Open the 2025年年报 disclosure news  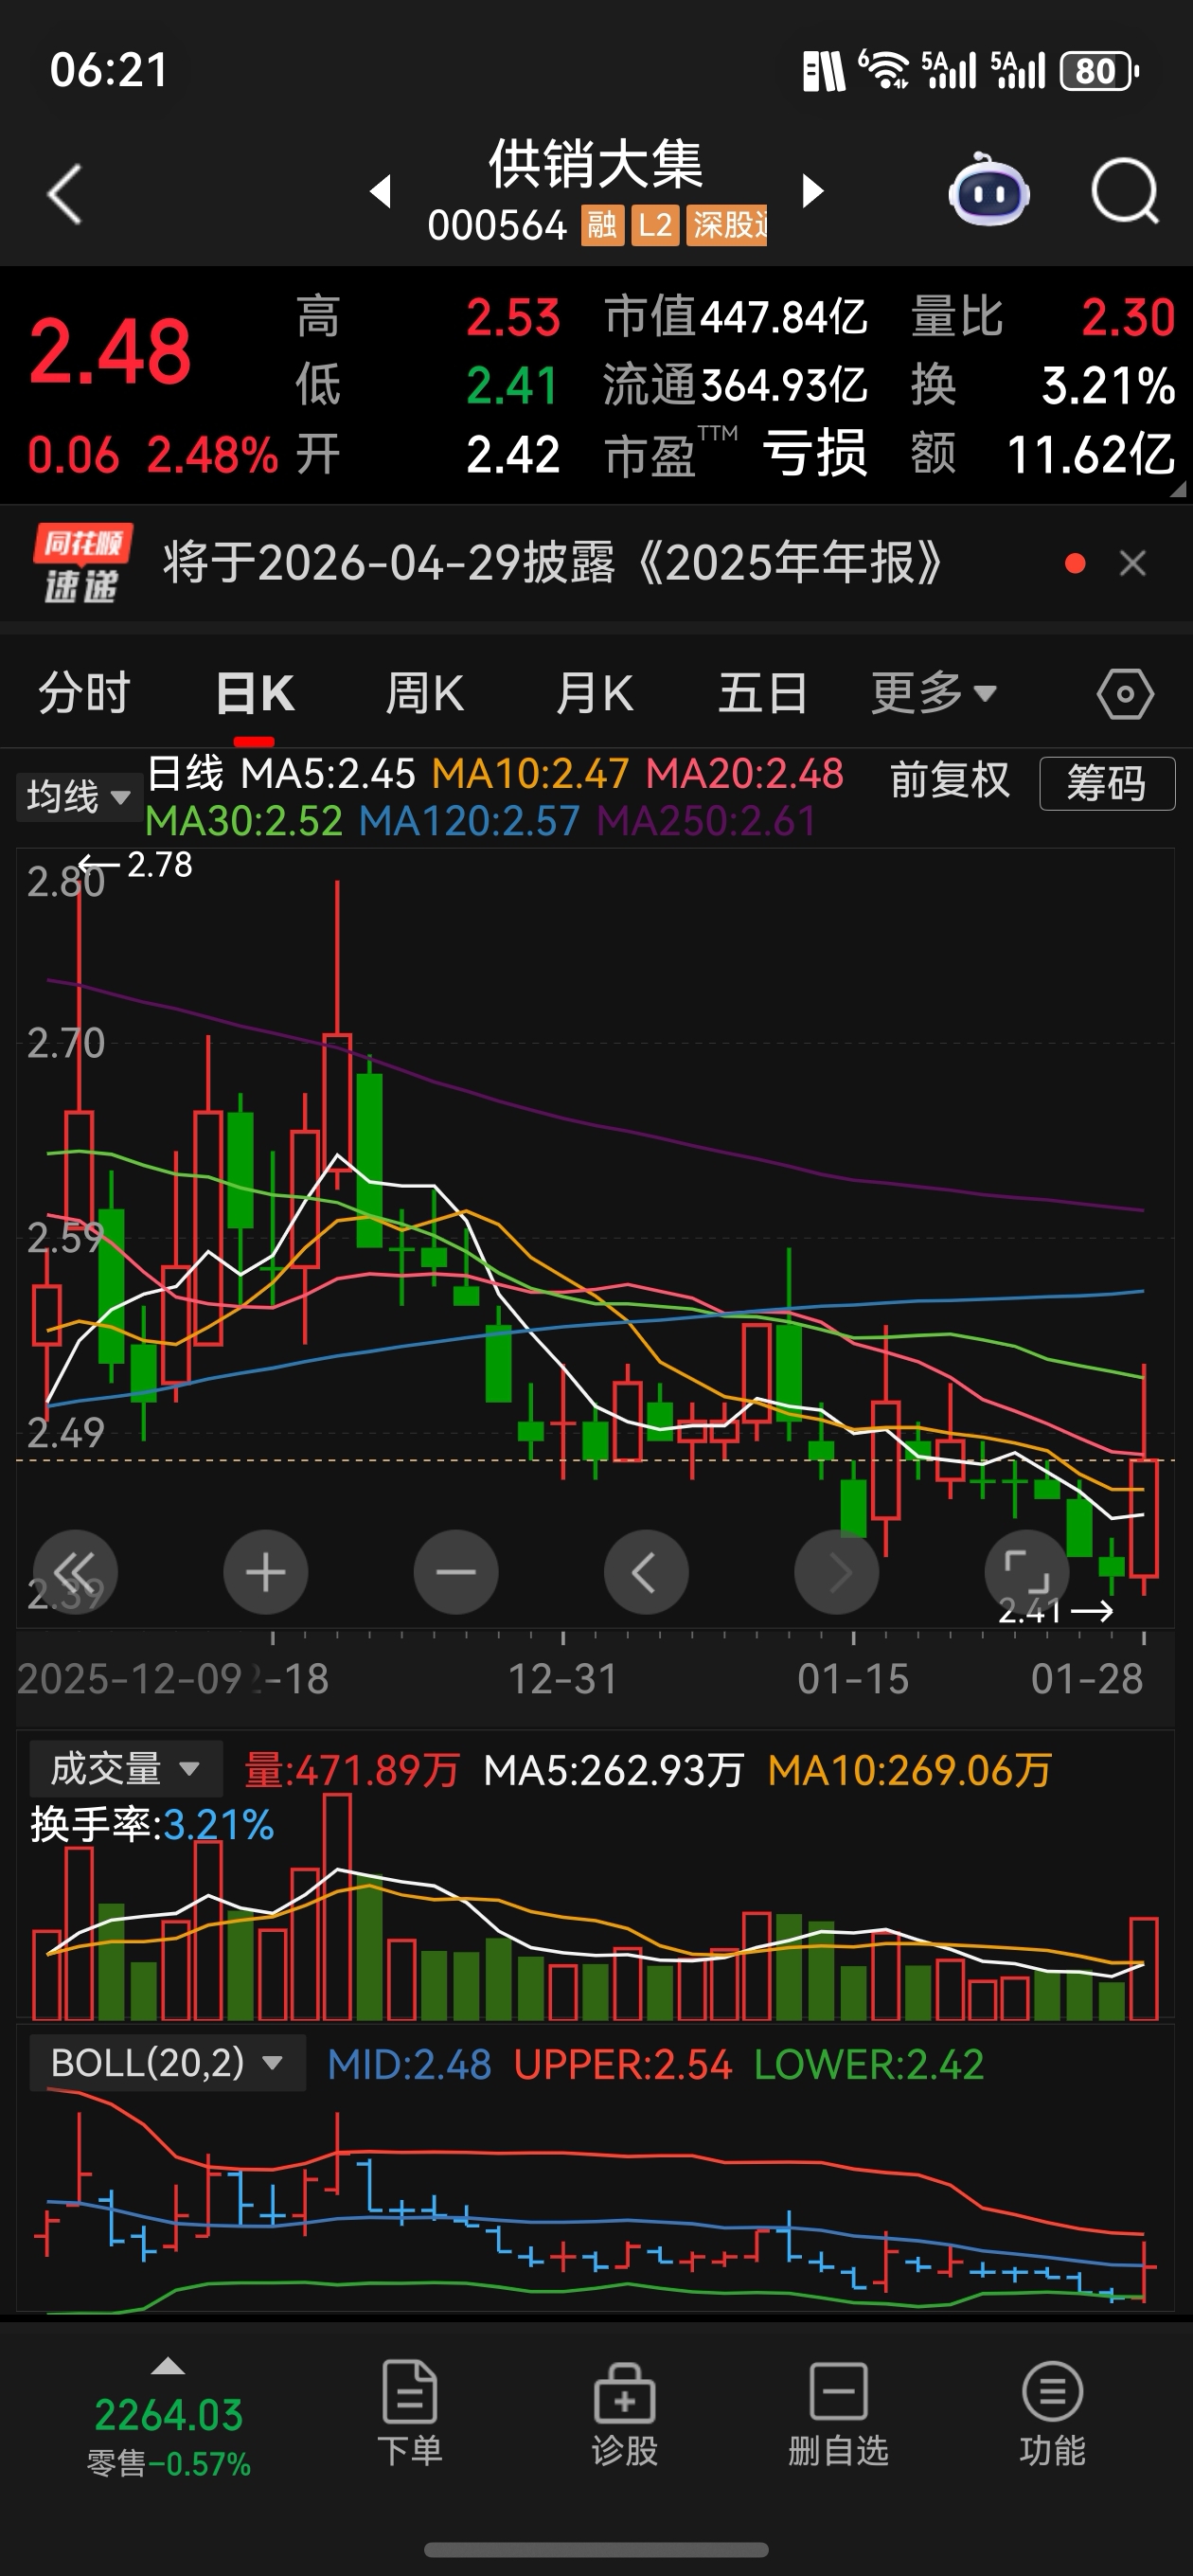pos(553,563)
